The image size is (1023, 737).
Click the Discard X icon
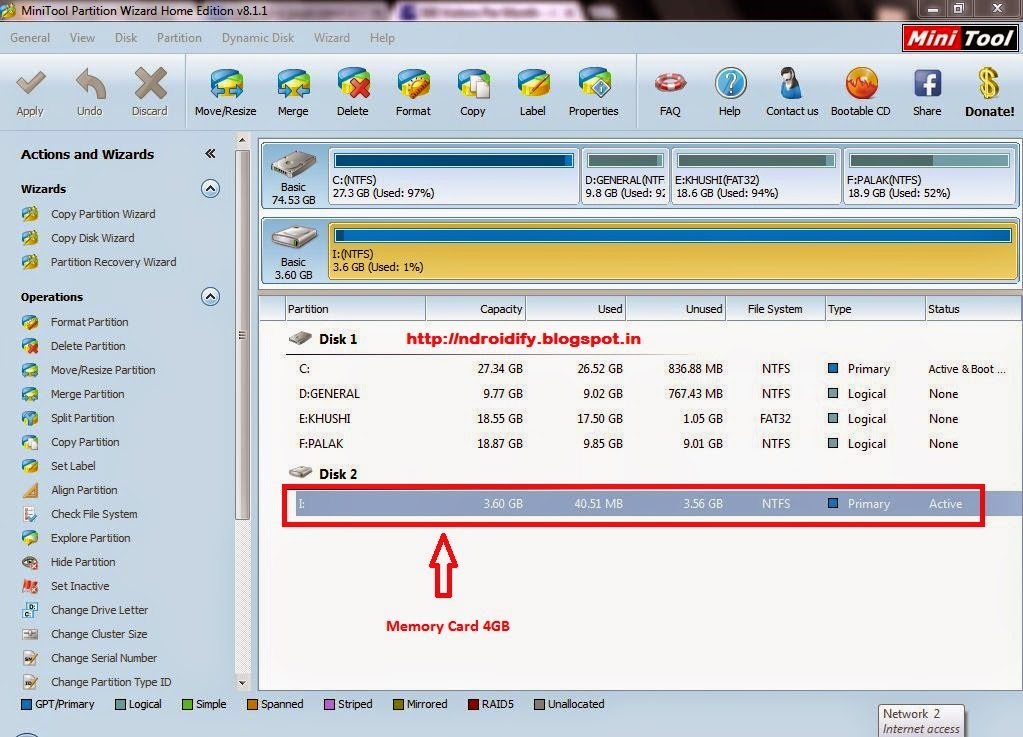click(150, 83)
